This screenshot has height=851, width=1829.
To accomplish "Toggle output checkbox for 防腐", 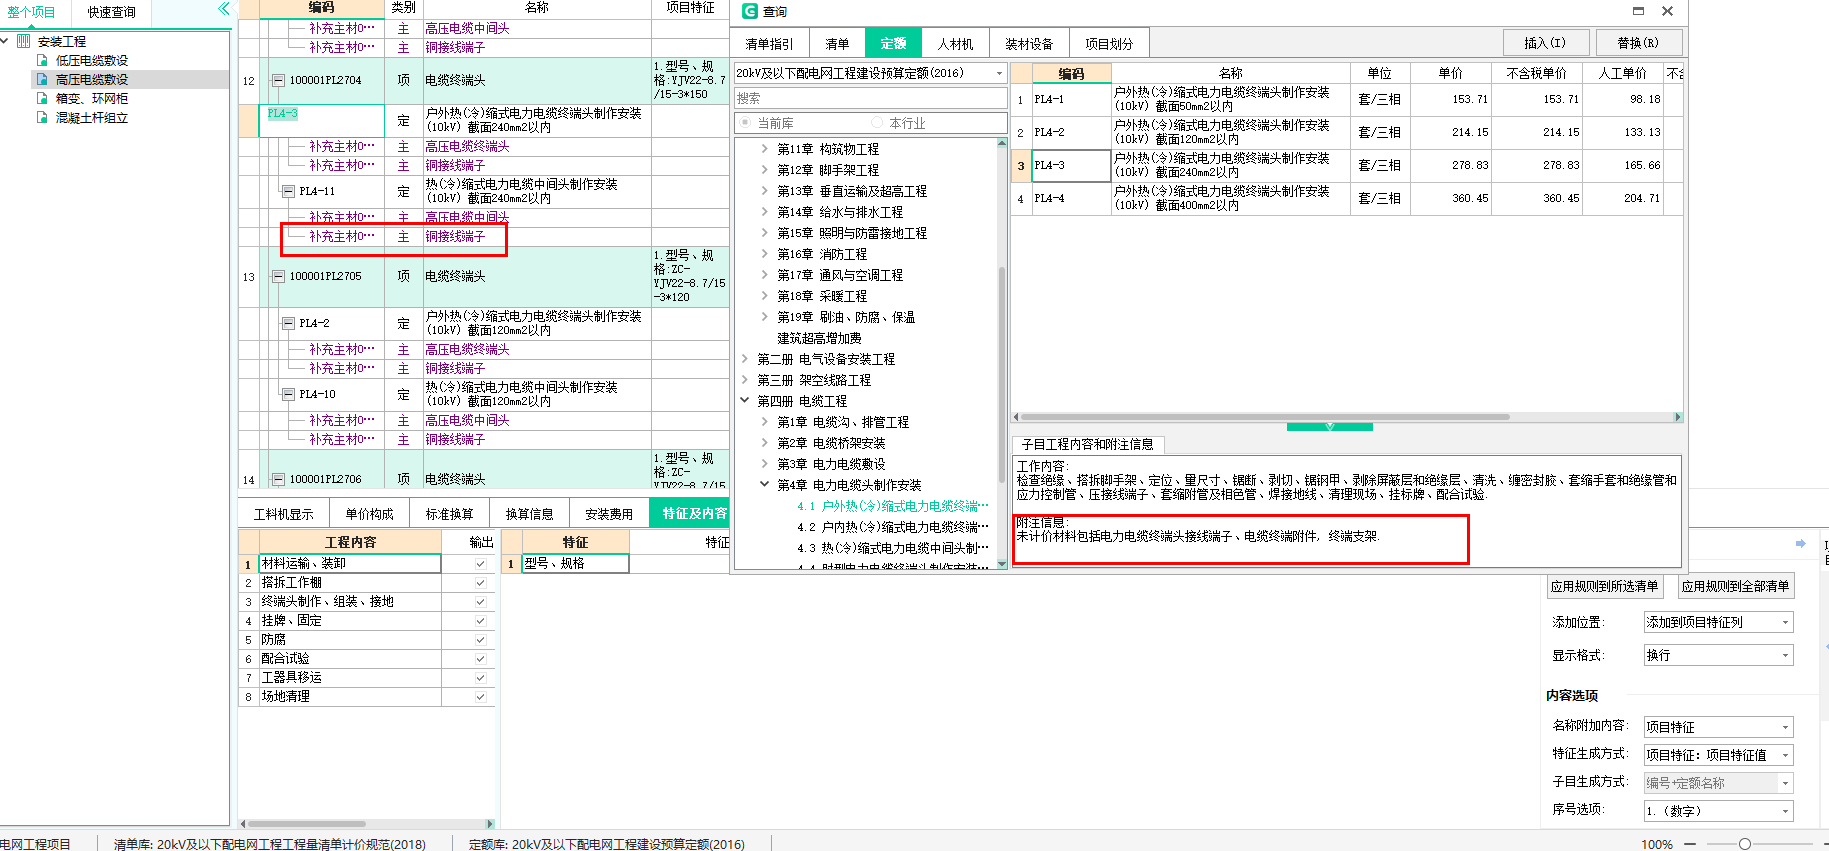I will 480,640.
